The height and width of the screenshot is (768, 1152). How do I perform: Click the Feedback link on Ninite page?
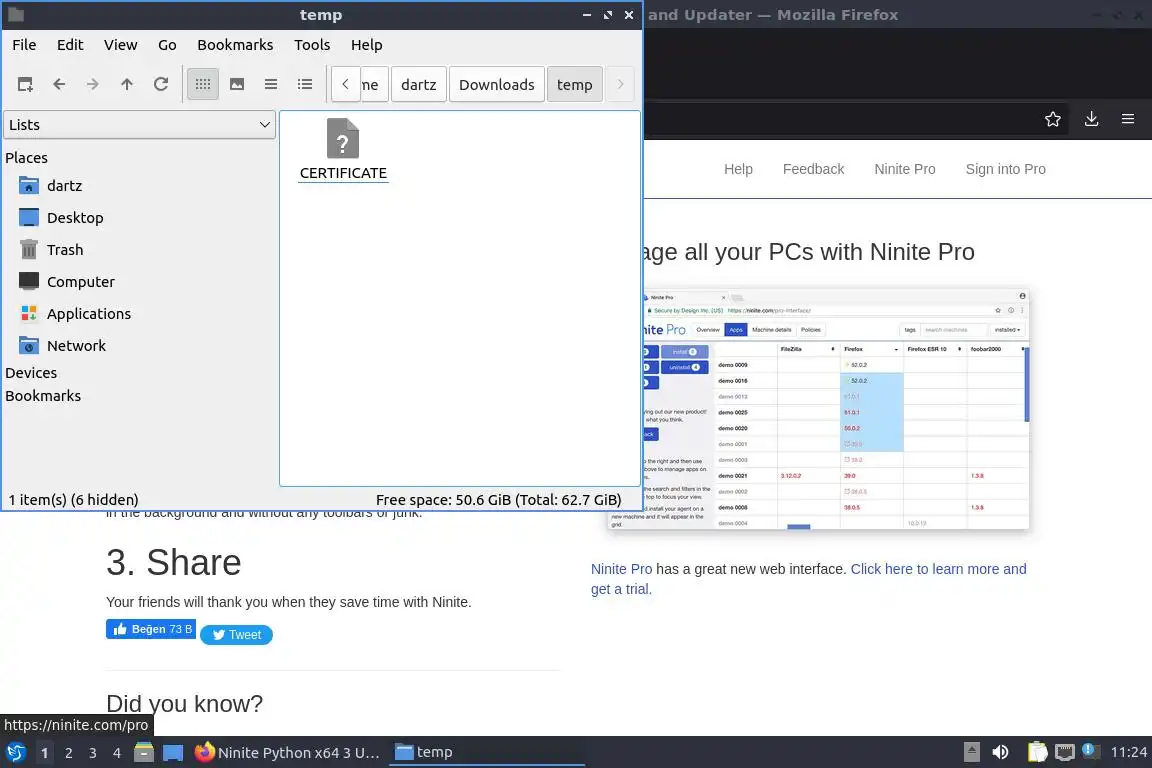pyautogui.click(x=813, y=169)
